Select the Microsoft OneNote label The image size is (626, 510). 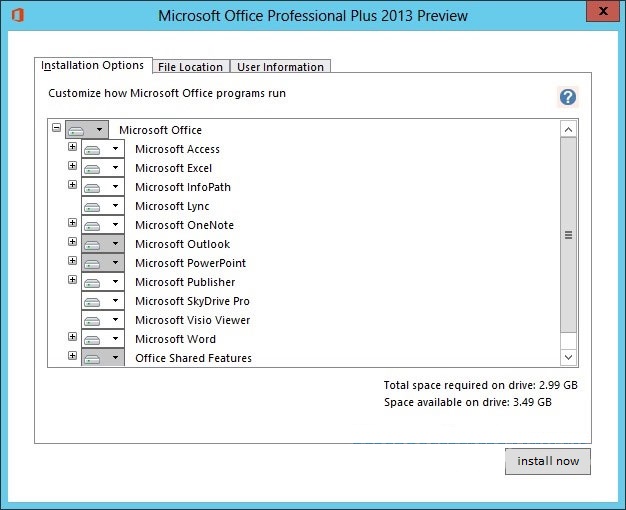tap(184, 225)
